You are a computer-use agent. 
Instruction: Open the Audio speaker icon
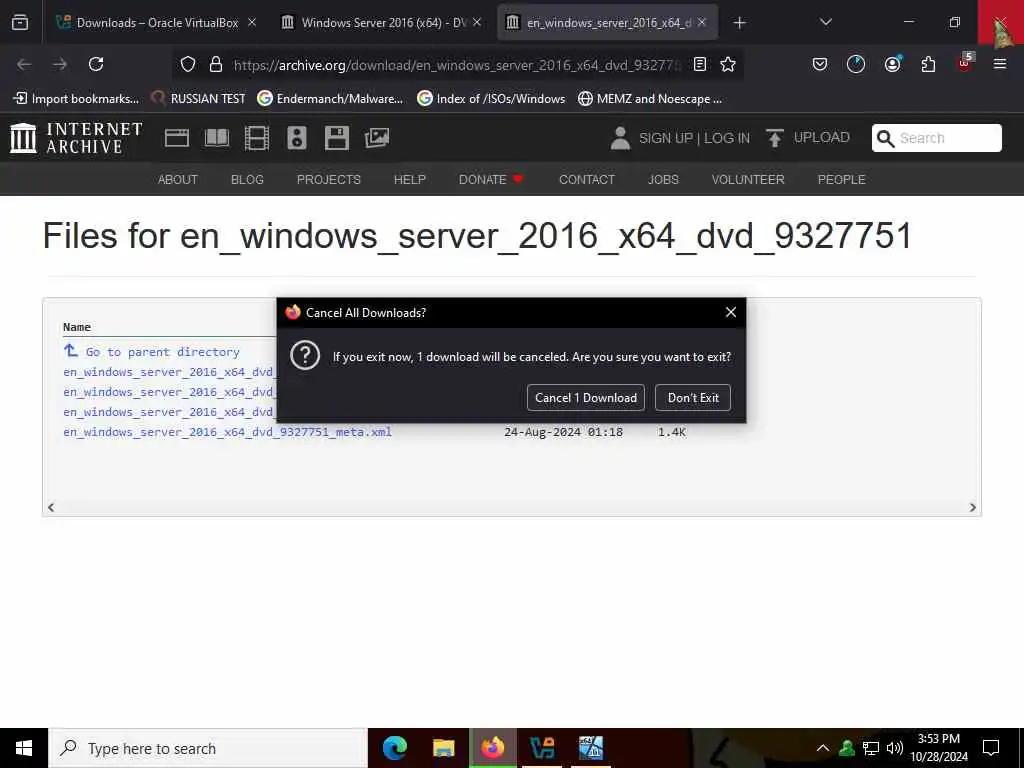click(x=296, y=138)
